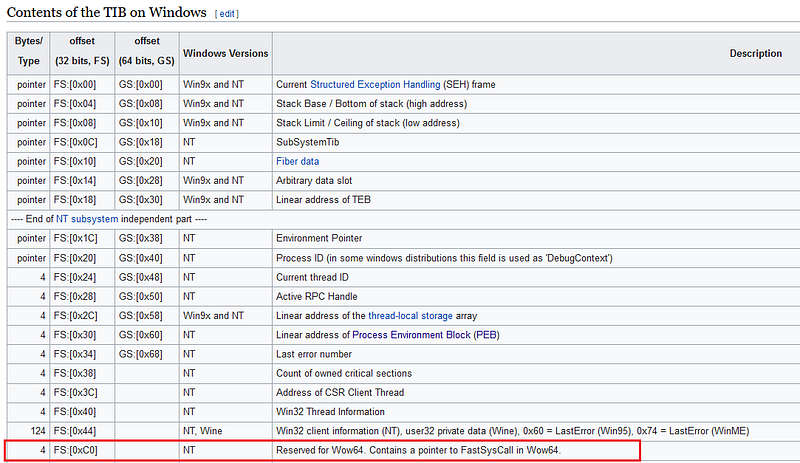This screenshot has width=800, height=463.
Task: Click Stack Base / Bottom of stack text
Action: click(x=371, y=104)
